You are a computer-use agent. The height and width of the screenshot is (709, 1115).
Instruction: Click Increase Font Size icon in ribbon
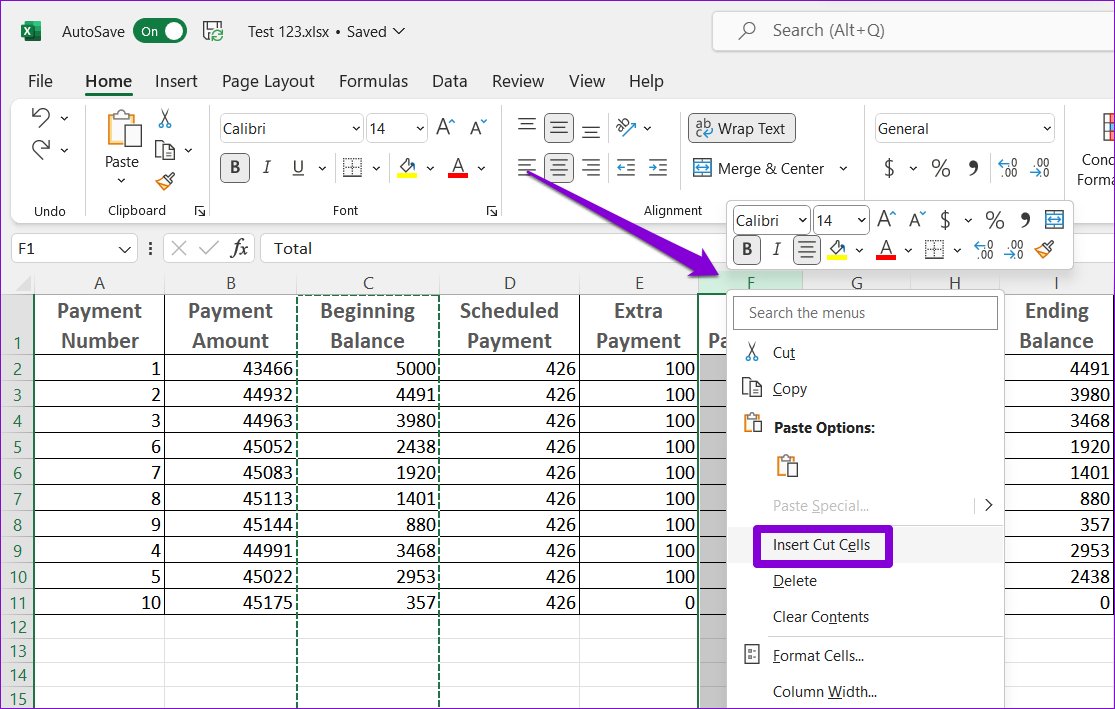click(445, 127)
